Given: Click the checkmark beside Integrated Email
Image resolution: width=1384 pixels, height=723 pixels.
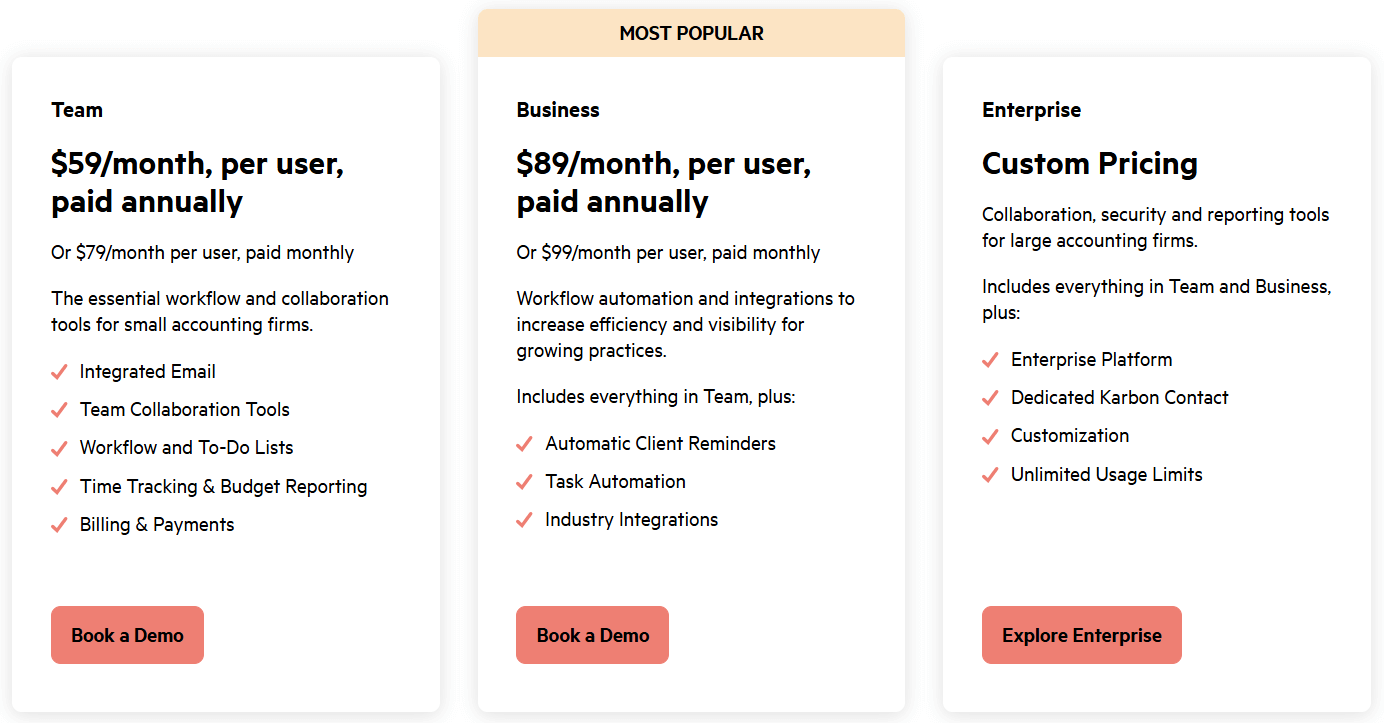Looking at the screenshot, I should tap(59, 372).
